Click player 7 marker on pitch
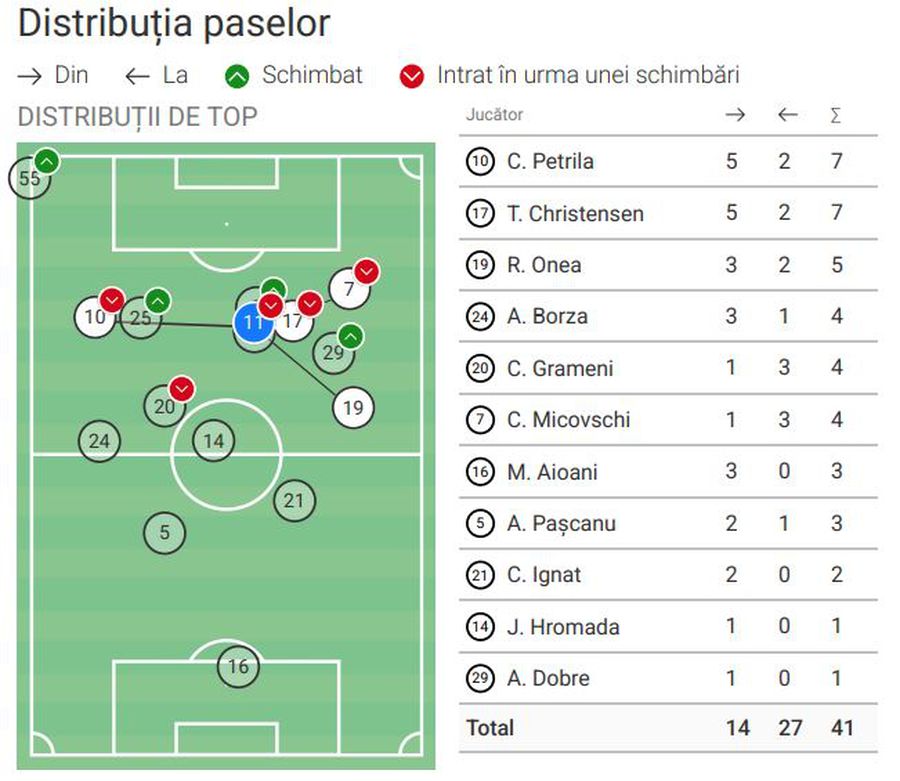The width and height of the screenshot is (900, 781). [x=348, y=291]
